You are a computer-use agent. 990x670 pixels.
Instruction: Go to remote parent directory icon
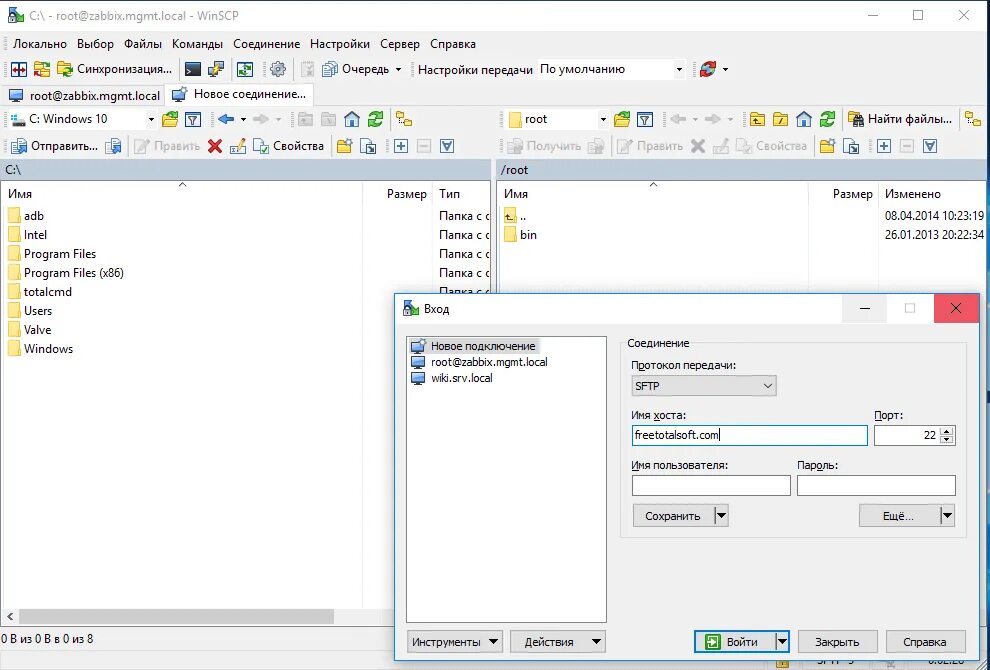(x=757, y=119)
